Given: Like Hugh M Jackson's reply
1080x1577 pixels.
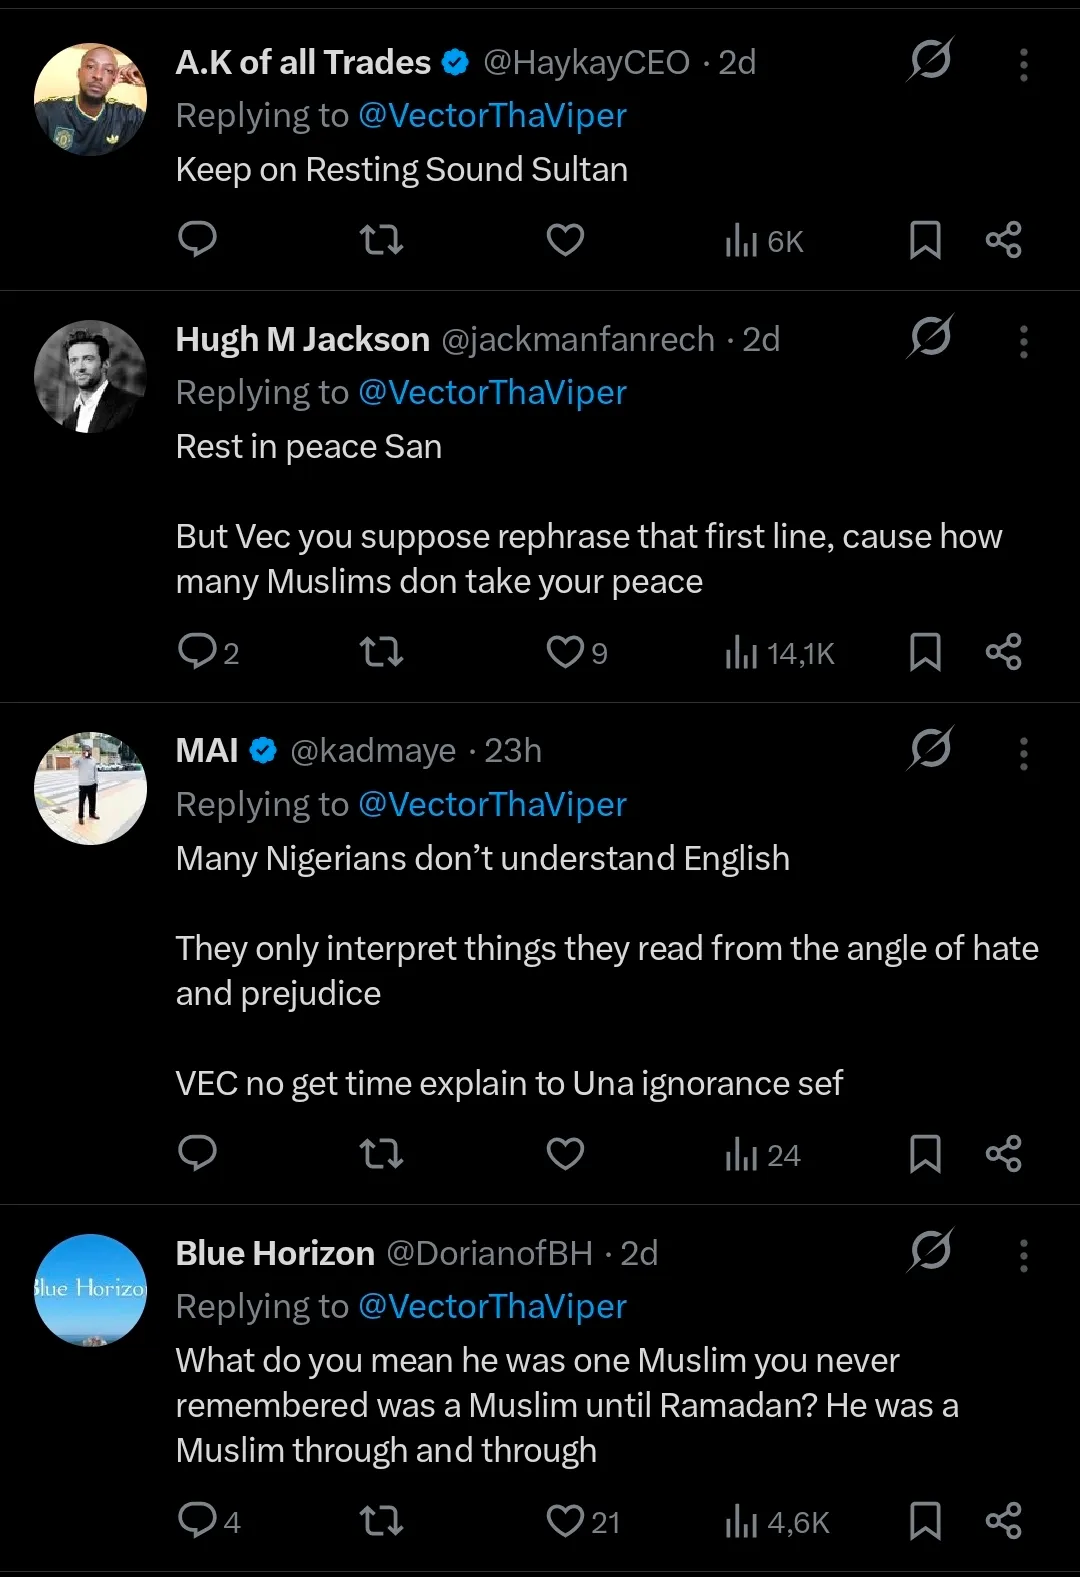Looking at the screenshot, I should pyautogui.click(x=565, y=652).
